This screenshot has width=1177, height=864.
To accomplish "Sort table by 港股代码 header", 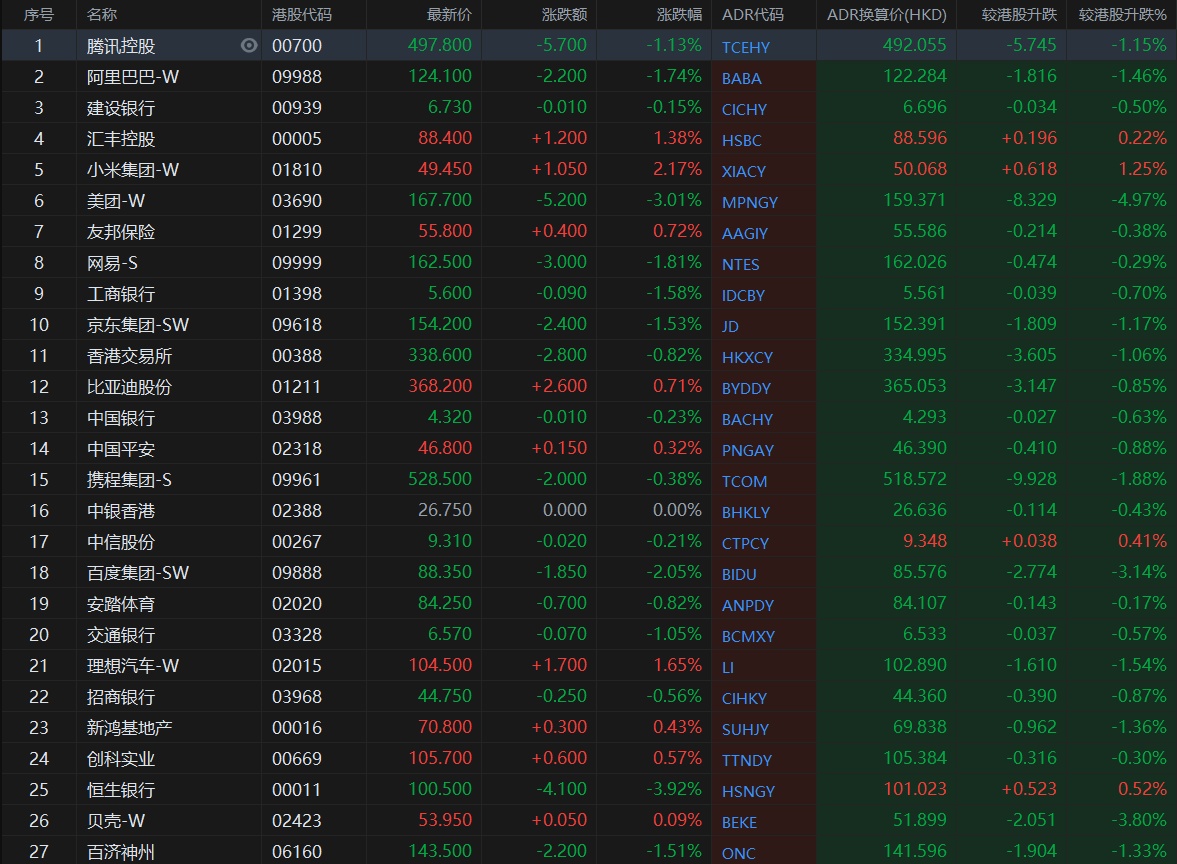I will click(x=302, y=15).
